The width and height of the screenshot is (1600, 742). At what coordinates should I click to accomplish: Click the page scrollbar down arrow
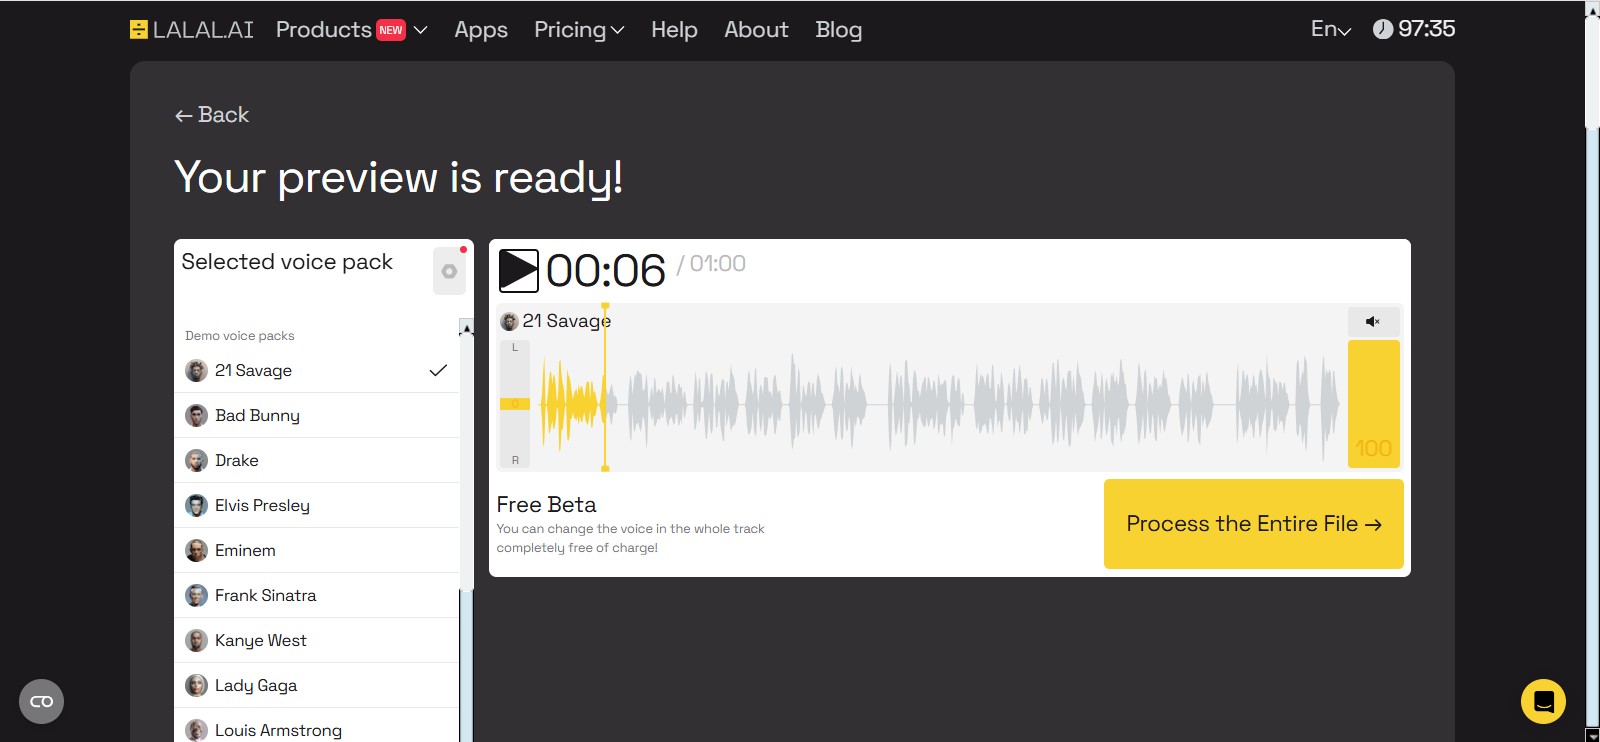pyautogui.click(x=1592, y=734)
